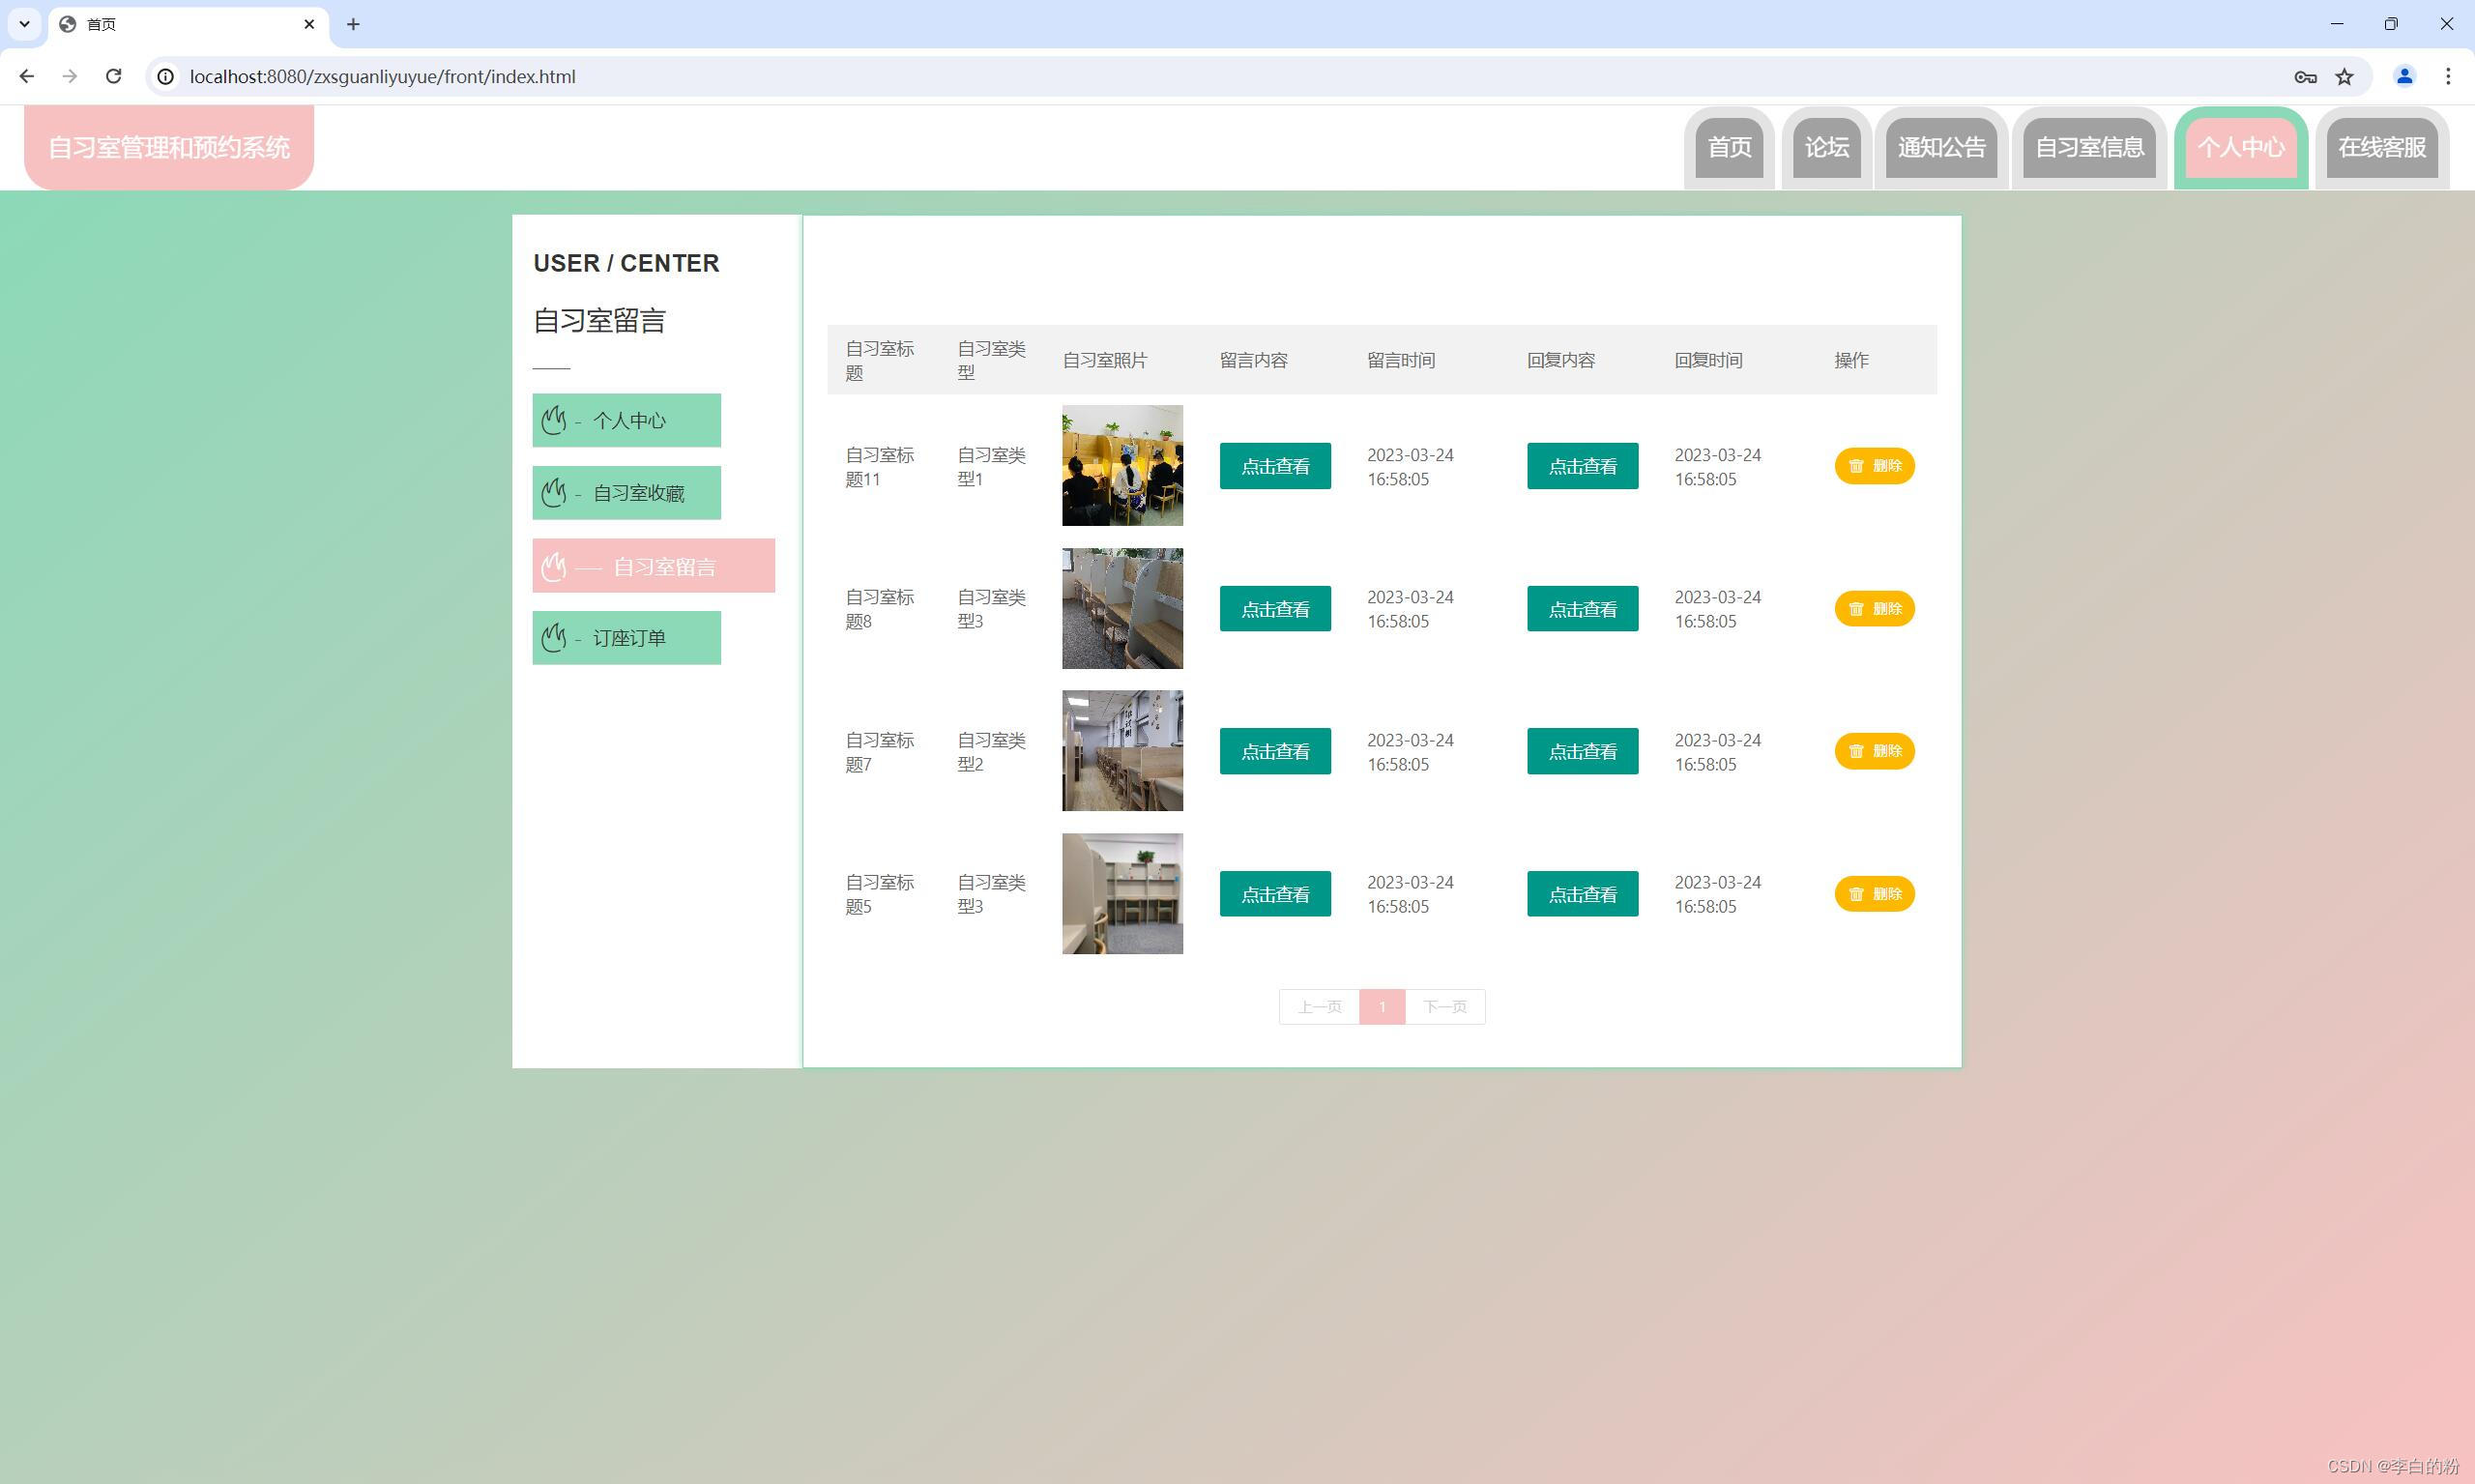
Task: Select 自习室收藏 in the sidebar
Action: [x=626, y=493]
